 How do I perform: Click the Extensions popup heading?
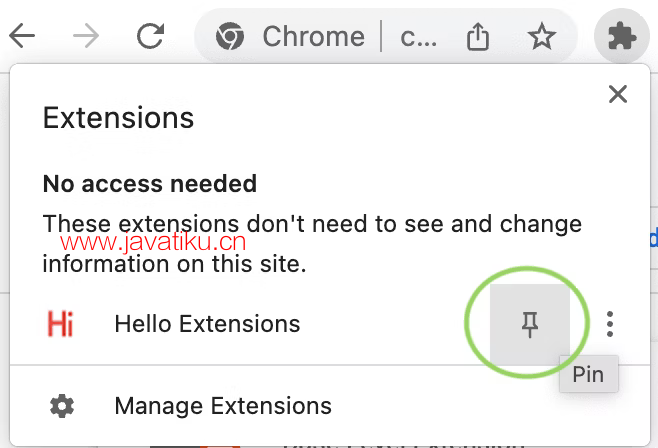118,118
